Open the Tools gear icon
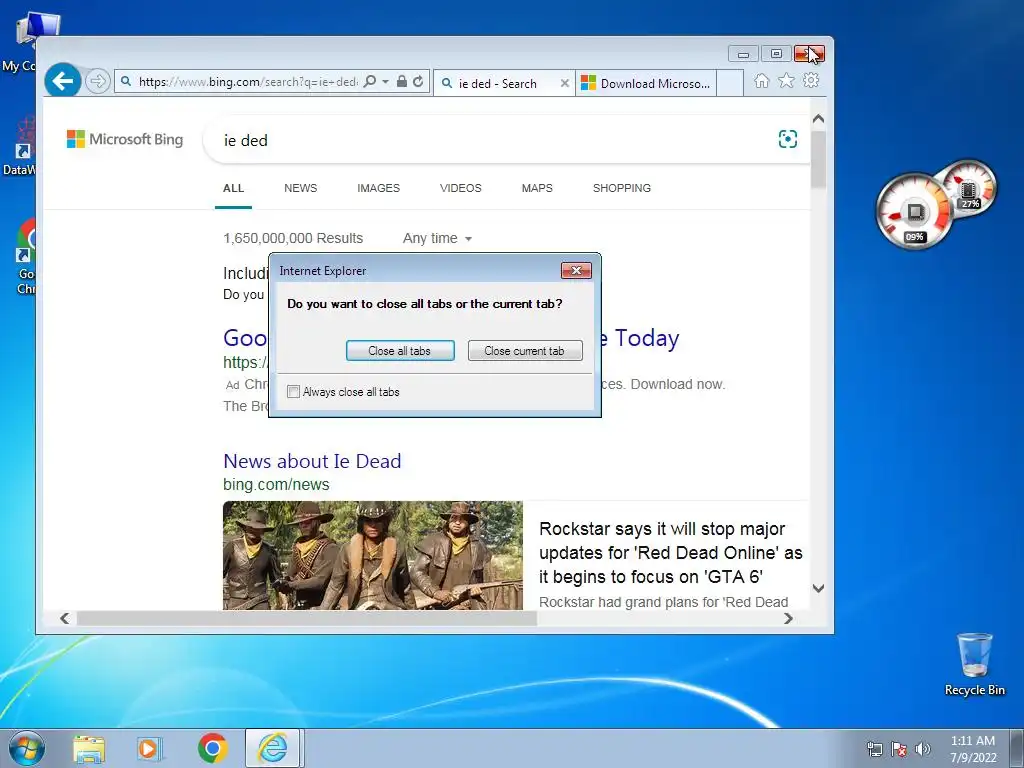The width and height of the screenshot is (1024, 768). [x=811, y=80]
